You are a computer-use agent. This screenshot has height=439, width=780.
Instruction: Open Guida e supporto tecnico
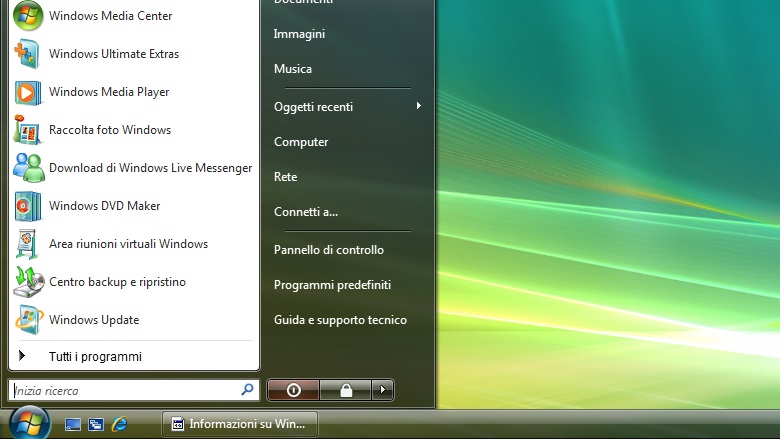[340, 320]
